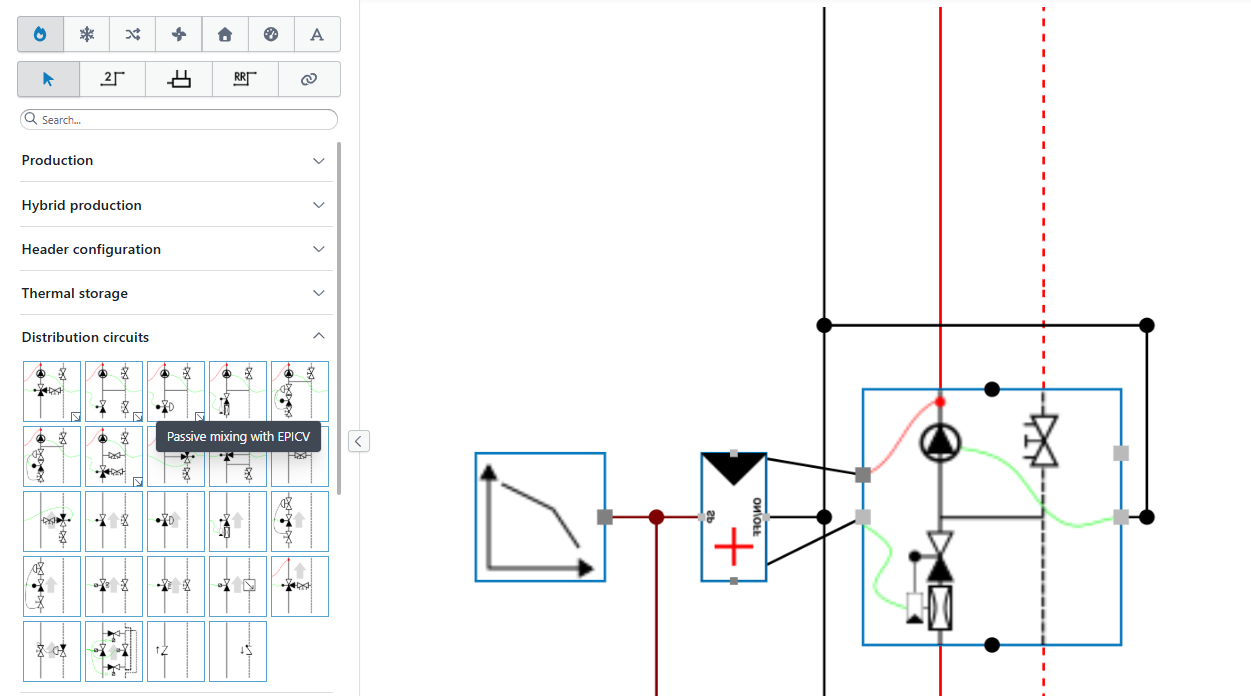Select the 2-pipe connection tool
The image size is (1251, 696).
[113, 79]
